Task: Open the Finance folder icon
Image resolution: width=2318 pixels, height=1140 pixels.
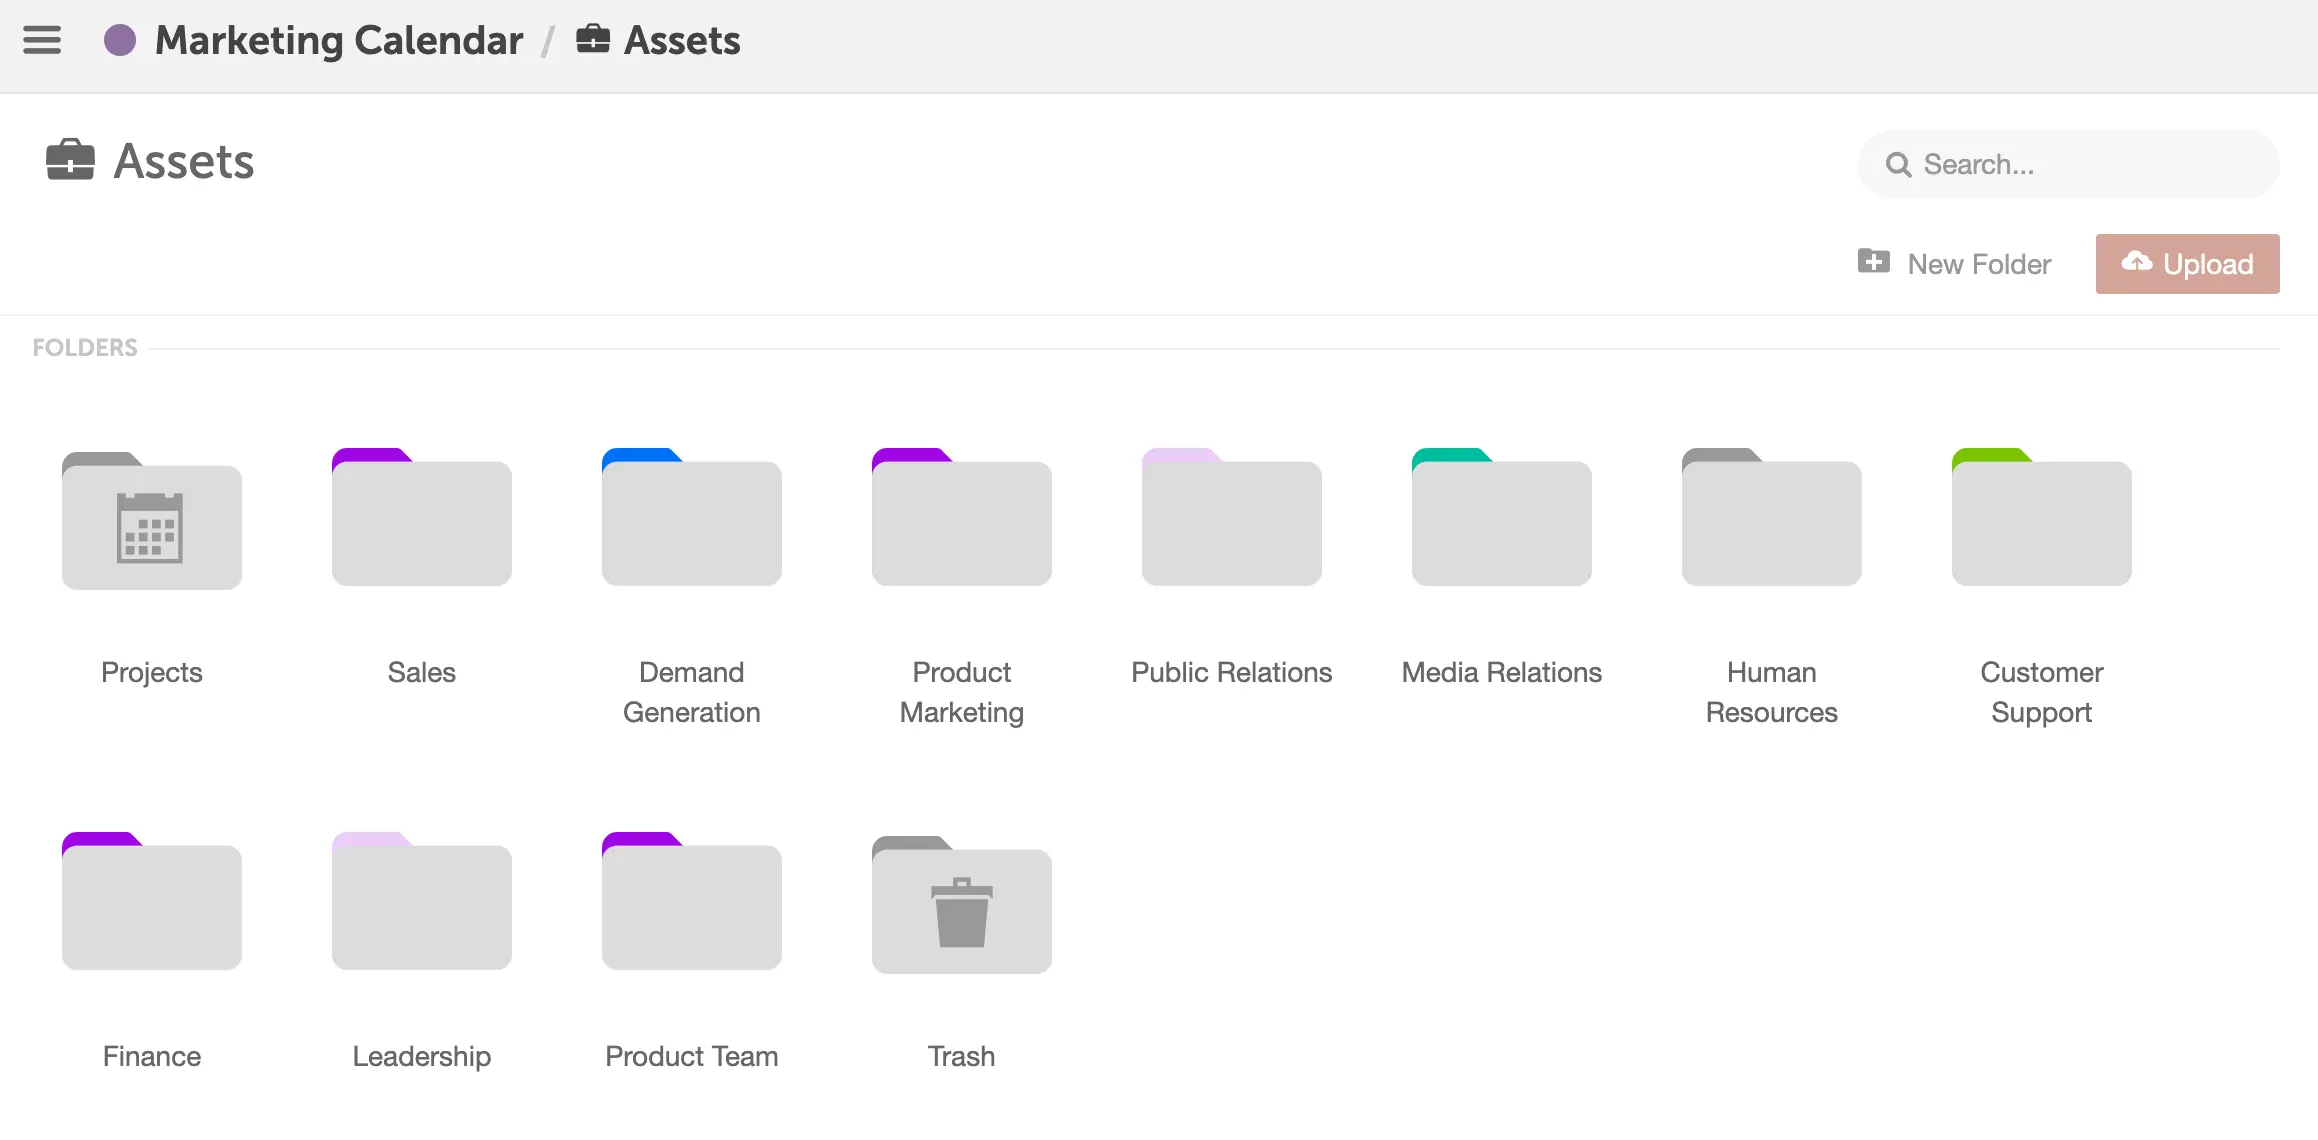Action: tap(152, 901)
